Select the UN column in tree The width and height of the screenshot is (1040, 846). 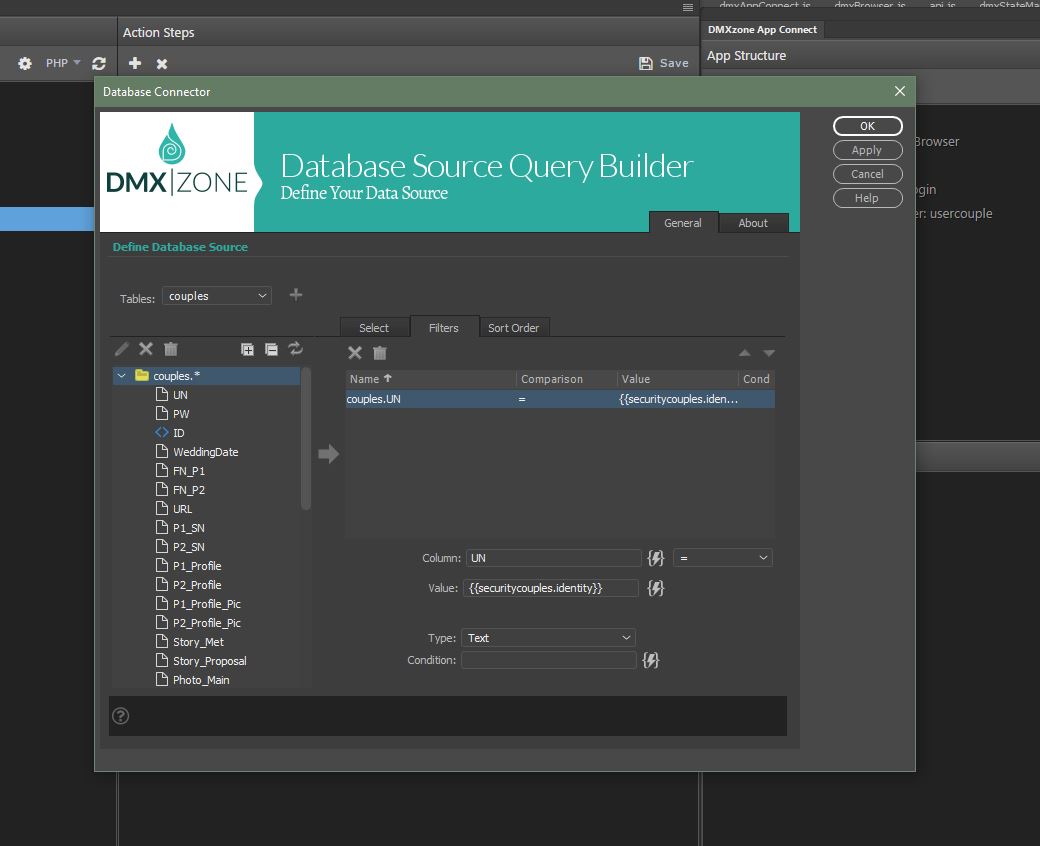pos(180,394)
